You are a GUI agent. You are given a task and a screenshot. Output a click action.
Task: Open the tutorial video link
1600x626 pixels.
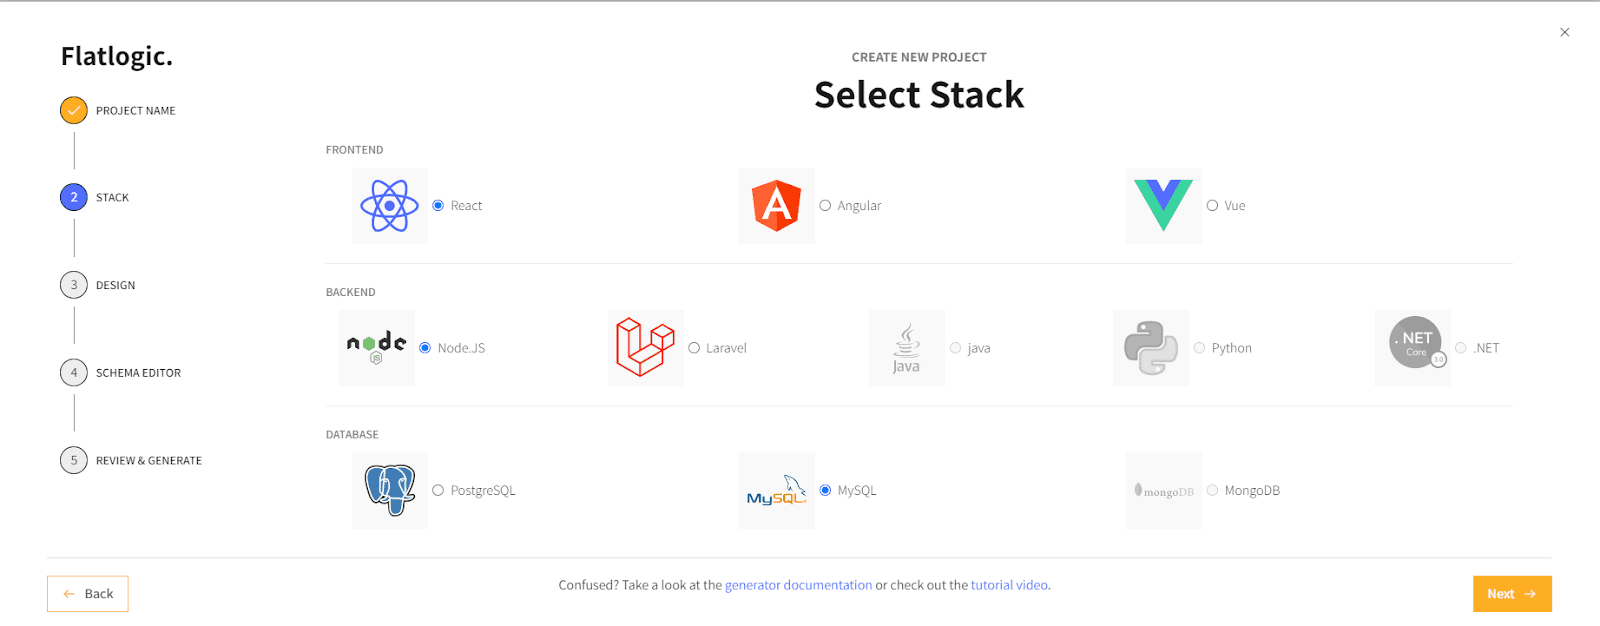tap(1009, 586)
